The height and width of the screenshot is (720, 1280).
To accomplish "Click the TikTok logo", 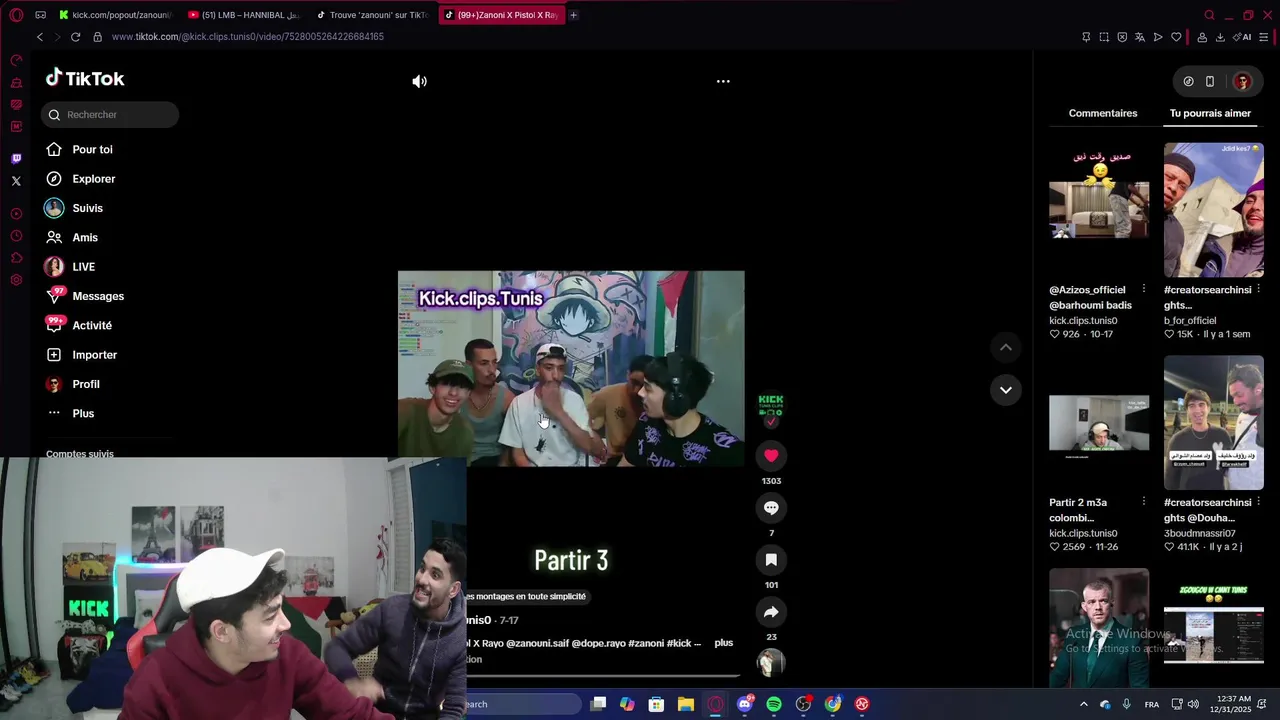I will (85, 78).
